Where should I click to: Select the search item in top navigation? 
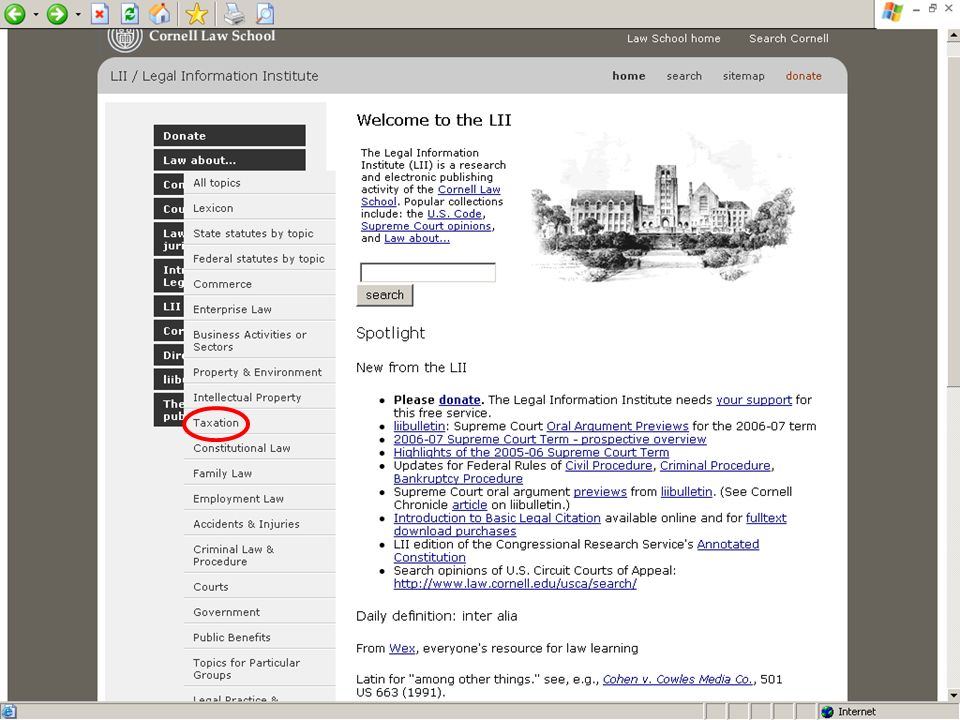pyautogui.click(x=684, y=76)
